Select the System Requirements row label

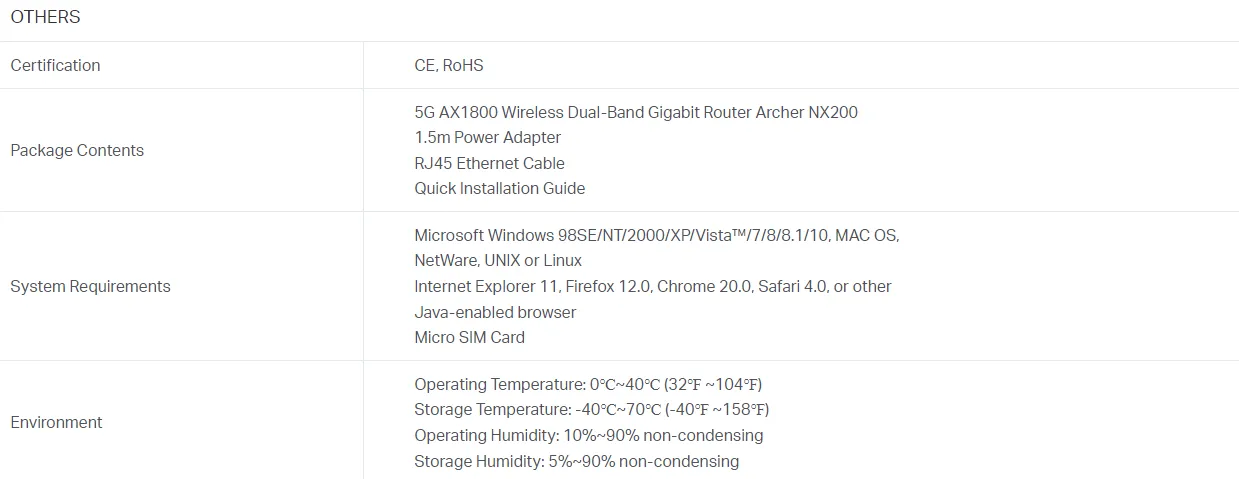point(90,286)
